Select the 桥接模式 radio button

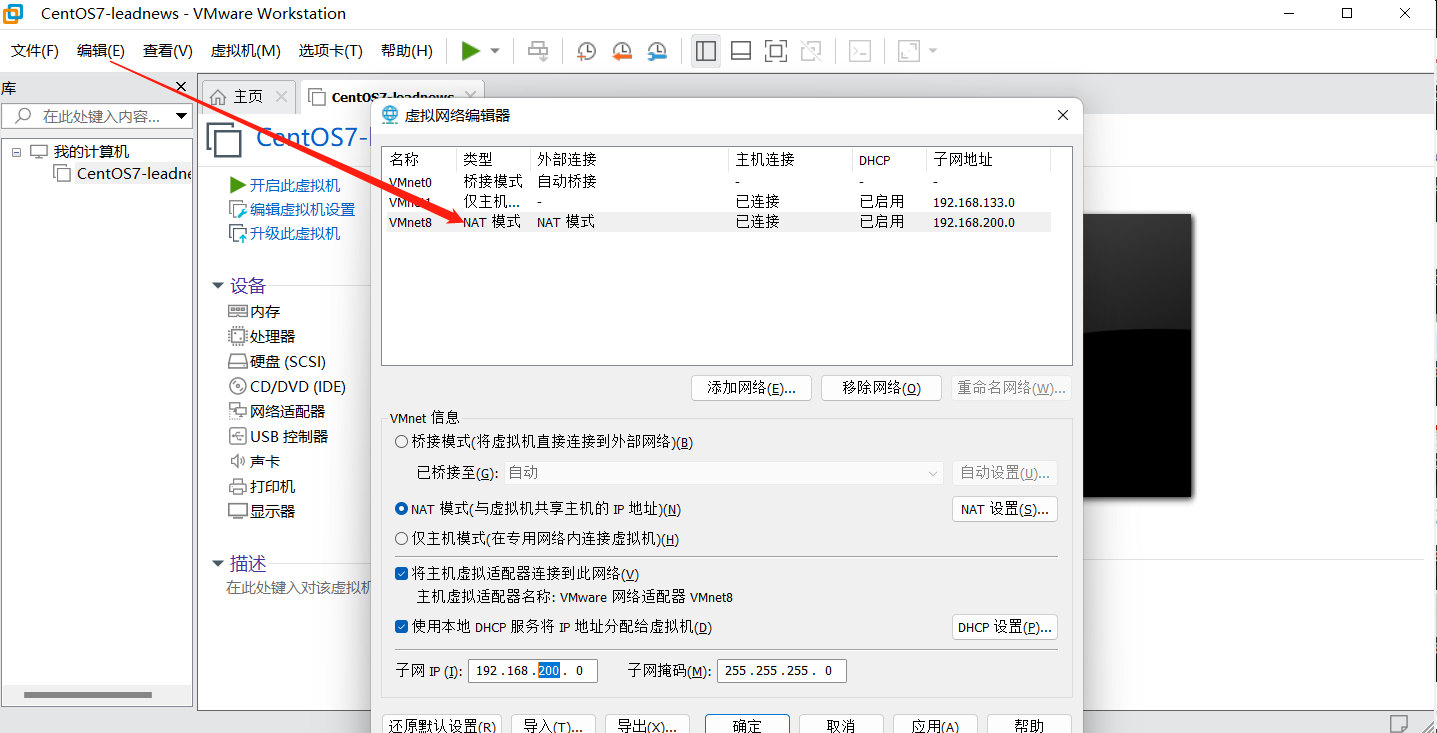point(402,442)
